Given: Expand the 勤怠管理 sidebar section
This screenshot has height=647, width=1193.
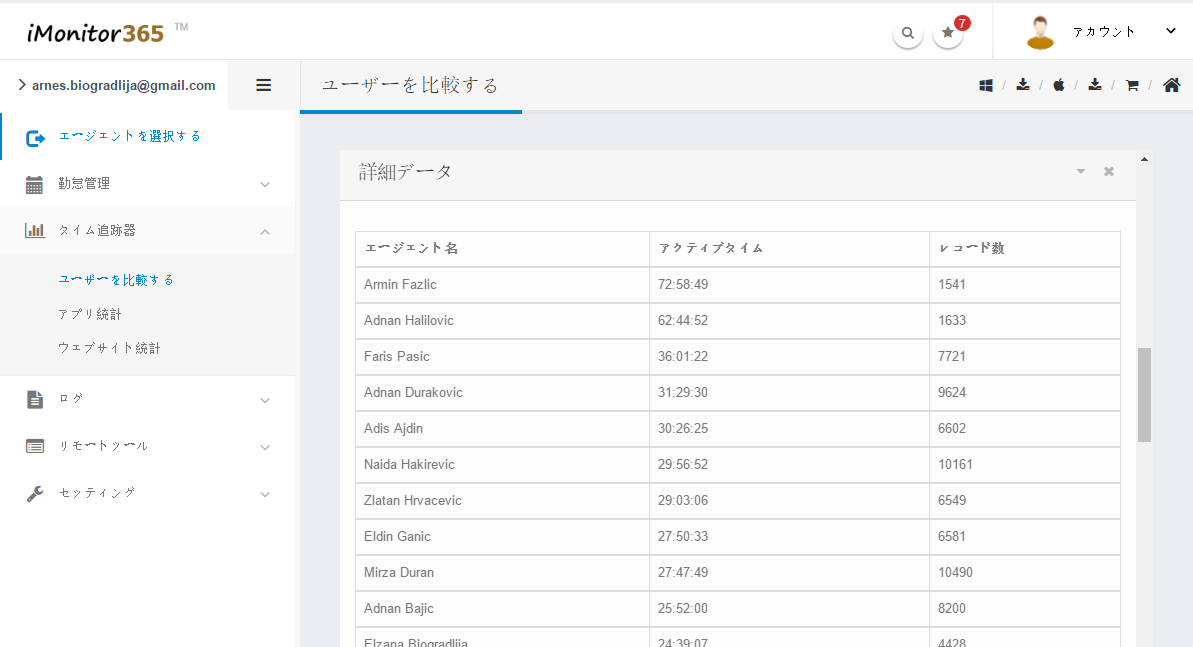Looking at the screenshot, I should tap(148, 184).
